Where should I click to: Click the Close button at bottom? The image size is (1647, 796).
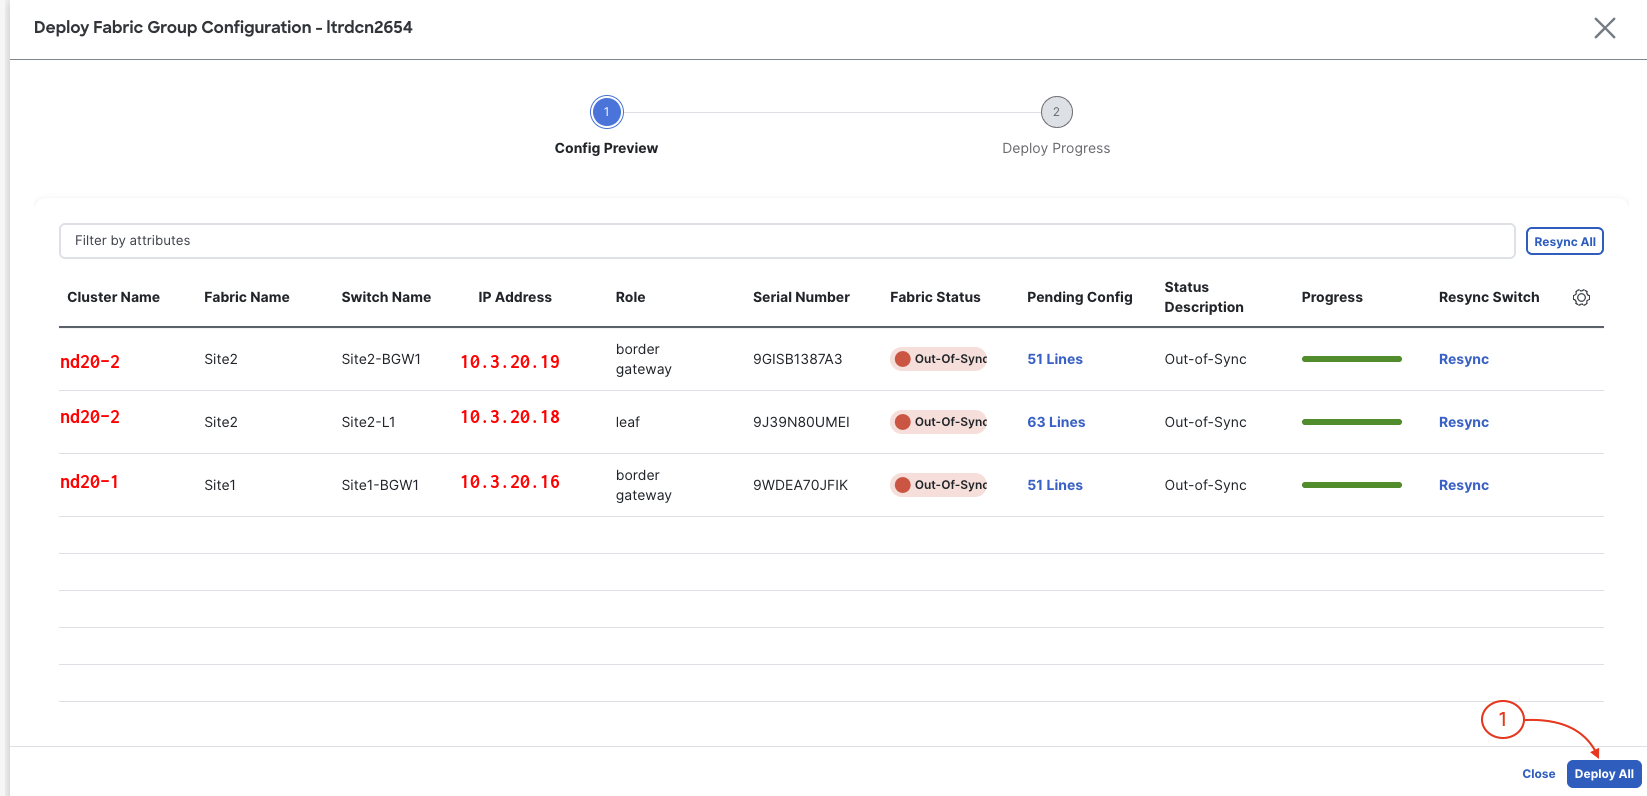[x=1538, y=774]
